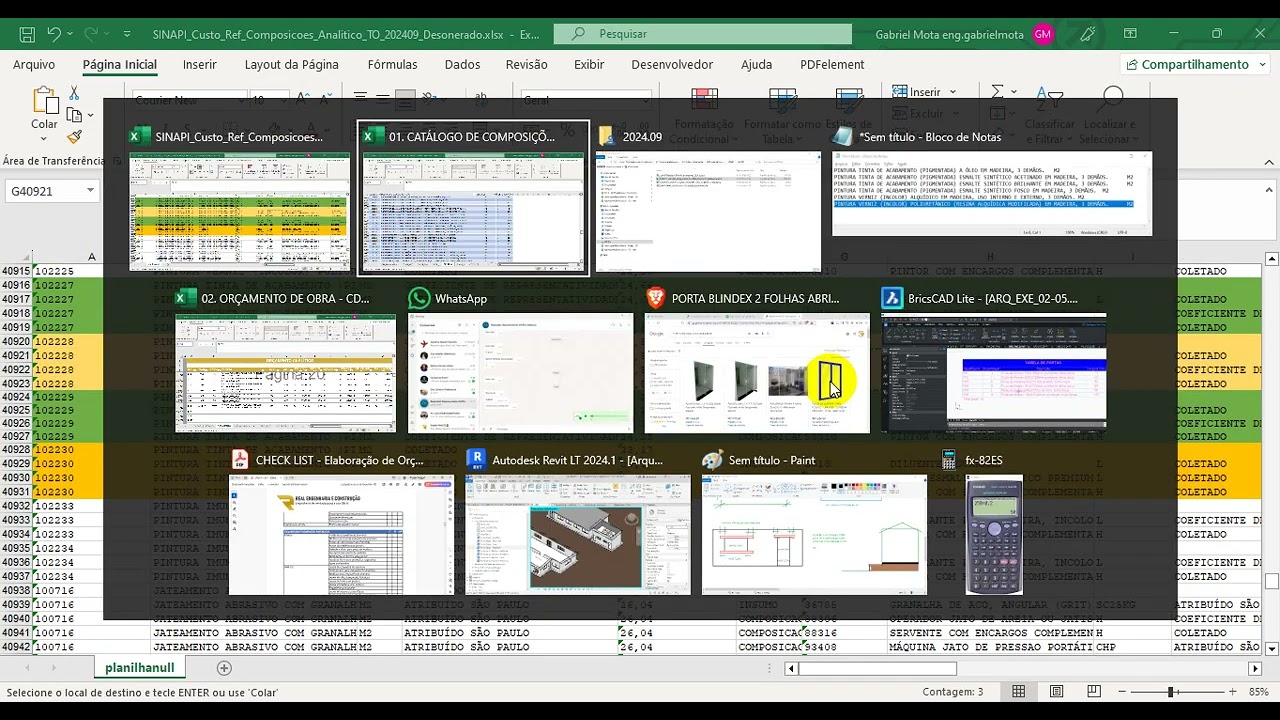1280x720 pixels.
Task: Click the fx-82ES calculator icon in switcher
Action: click(x=949, y=460)
